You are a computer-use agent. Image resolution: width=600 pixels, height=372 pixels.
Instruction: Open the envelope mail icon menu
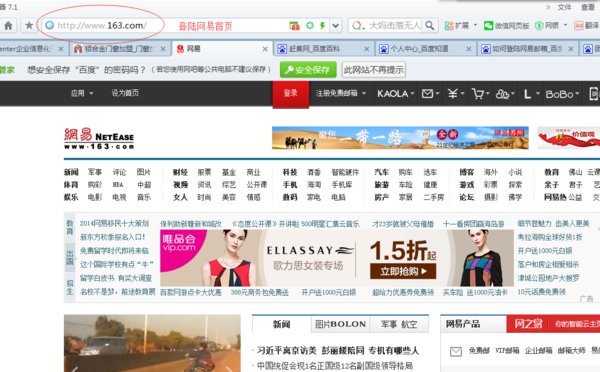tap(430, 94)
